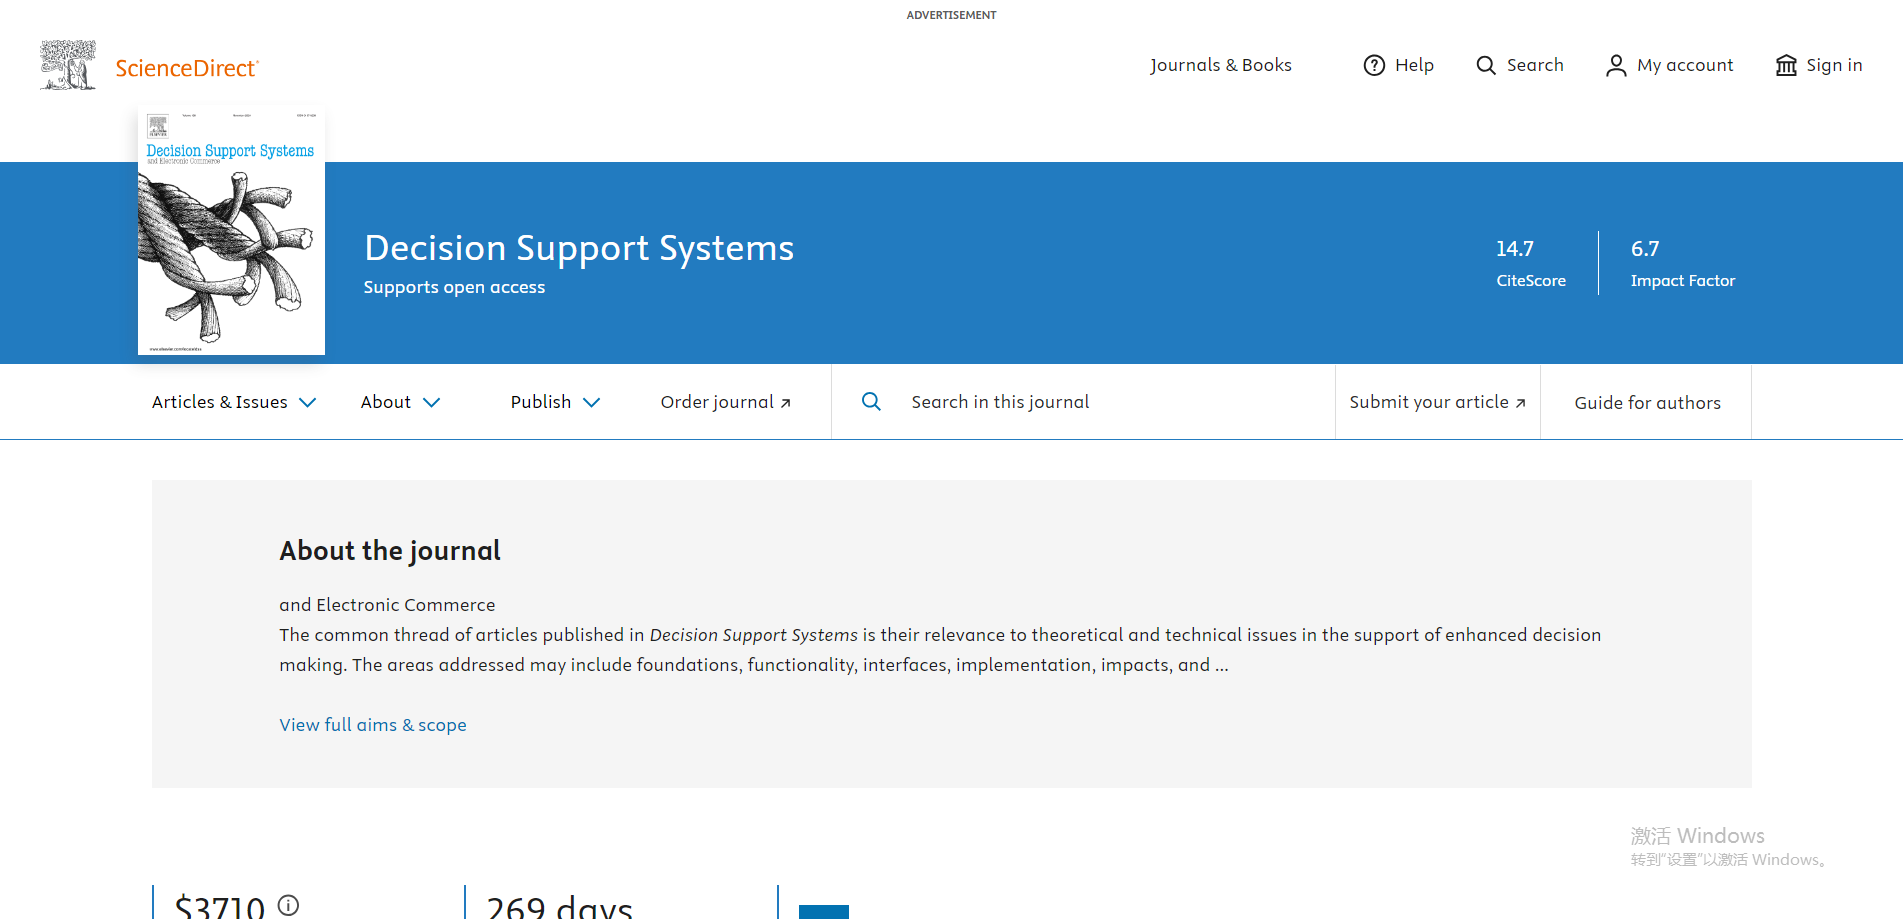Click the info icon beside $3710
The height and width of the screenshot is (919, 1903).
click(288, 905)
